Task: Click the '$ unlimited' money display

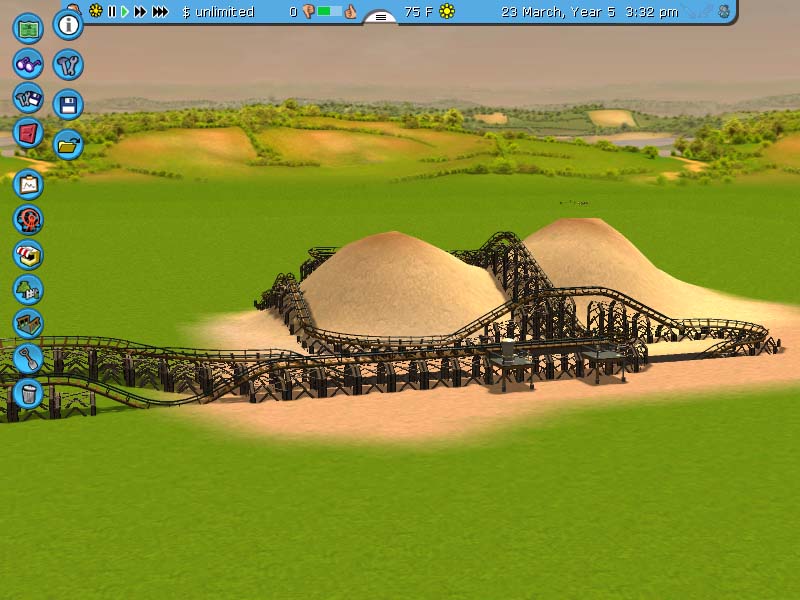Action: click(218, 12)
